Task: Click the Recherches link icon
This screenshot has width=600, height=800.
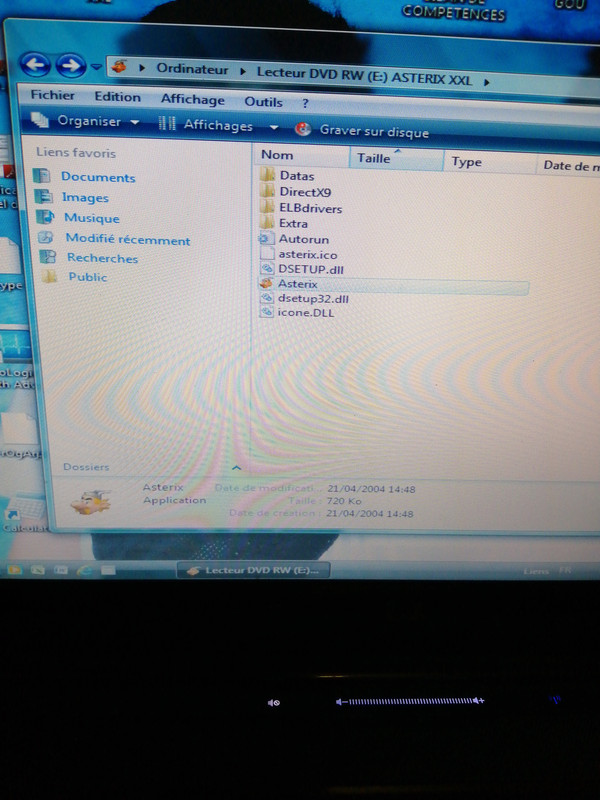Action: pos(47,257)
